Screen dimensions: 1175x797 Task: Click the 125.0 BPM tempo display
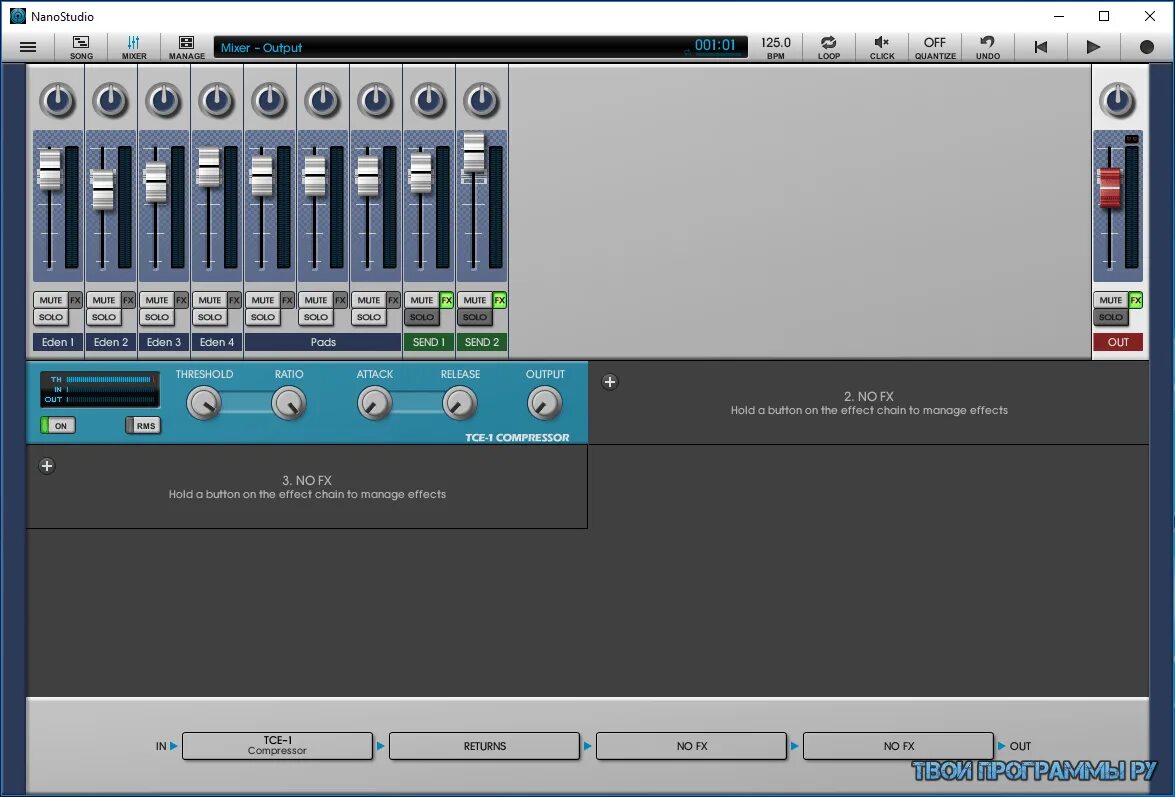click(776, 47)
